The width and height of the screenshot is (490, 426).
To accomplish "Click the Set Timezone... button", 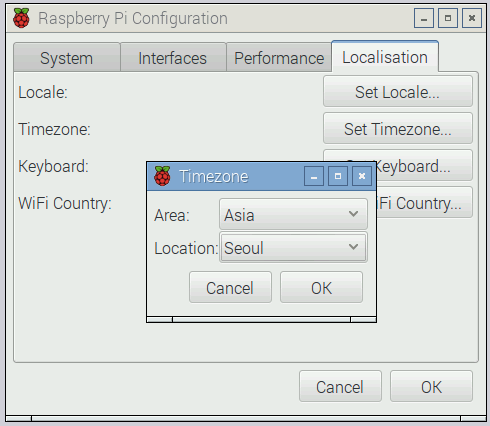I will tap(398, 128).
